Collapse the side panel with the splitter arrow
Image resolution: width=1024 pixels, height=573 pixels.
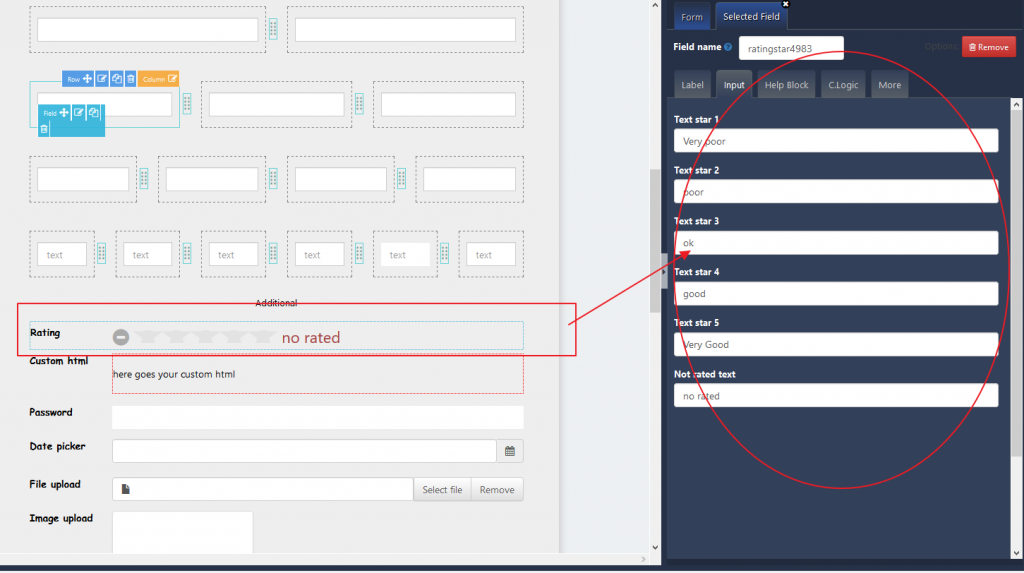(663, 270)
